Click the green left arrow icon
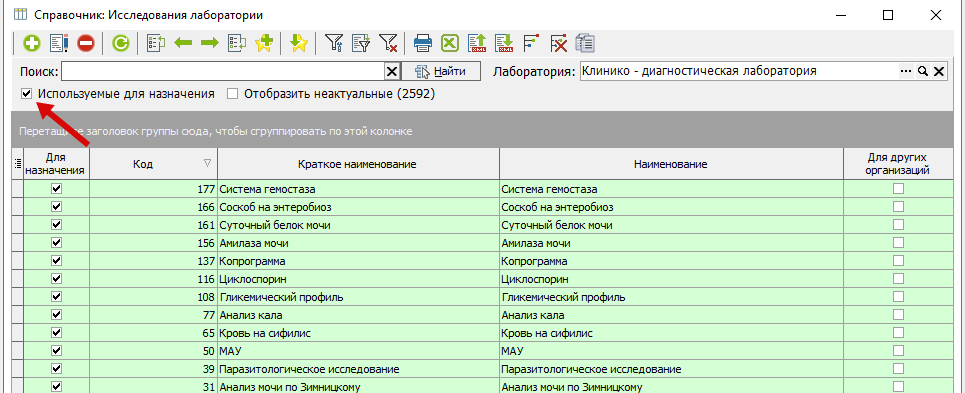 tap(183, 43)
